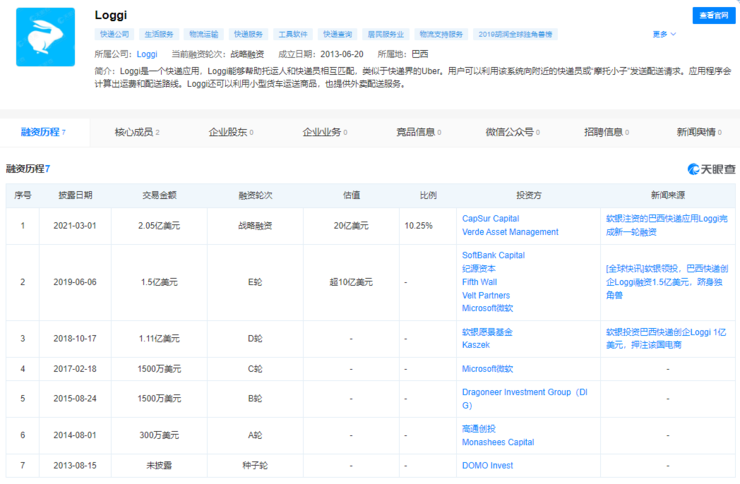
Task: Select the 工具软件 tag
Action: 293,34
